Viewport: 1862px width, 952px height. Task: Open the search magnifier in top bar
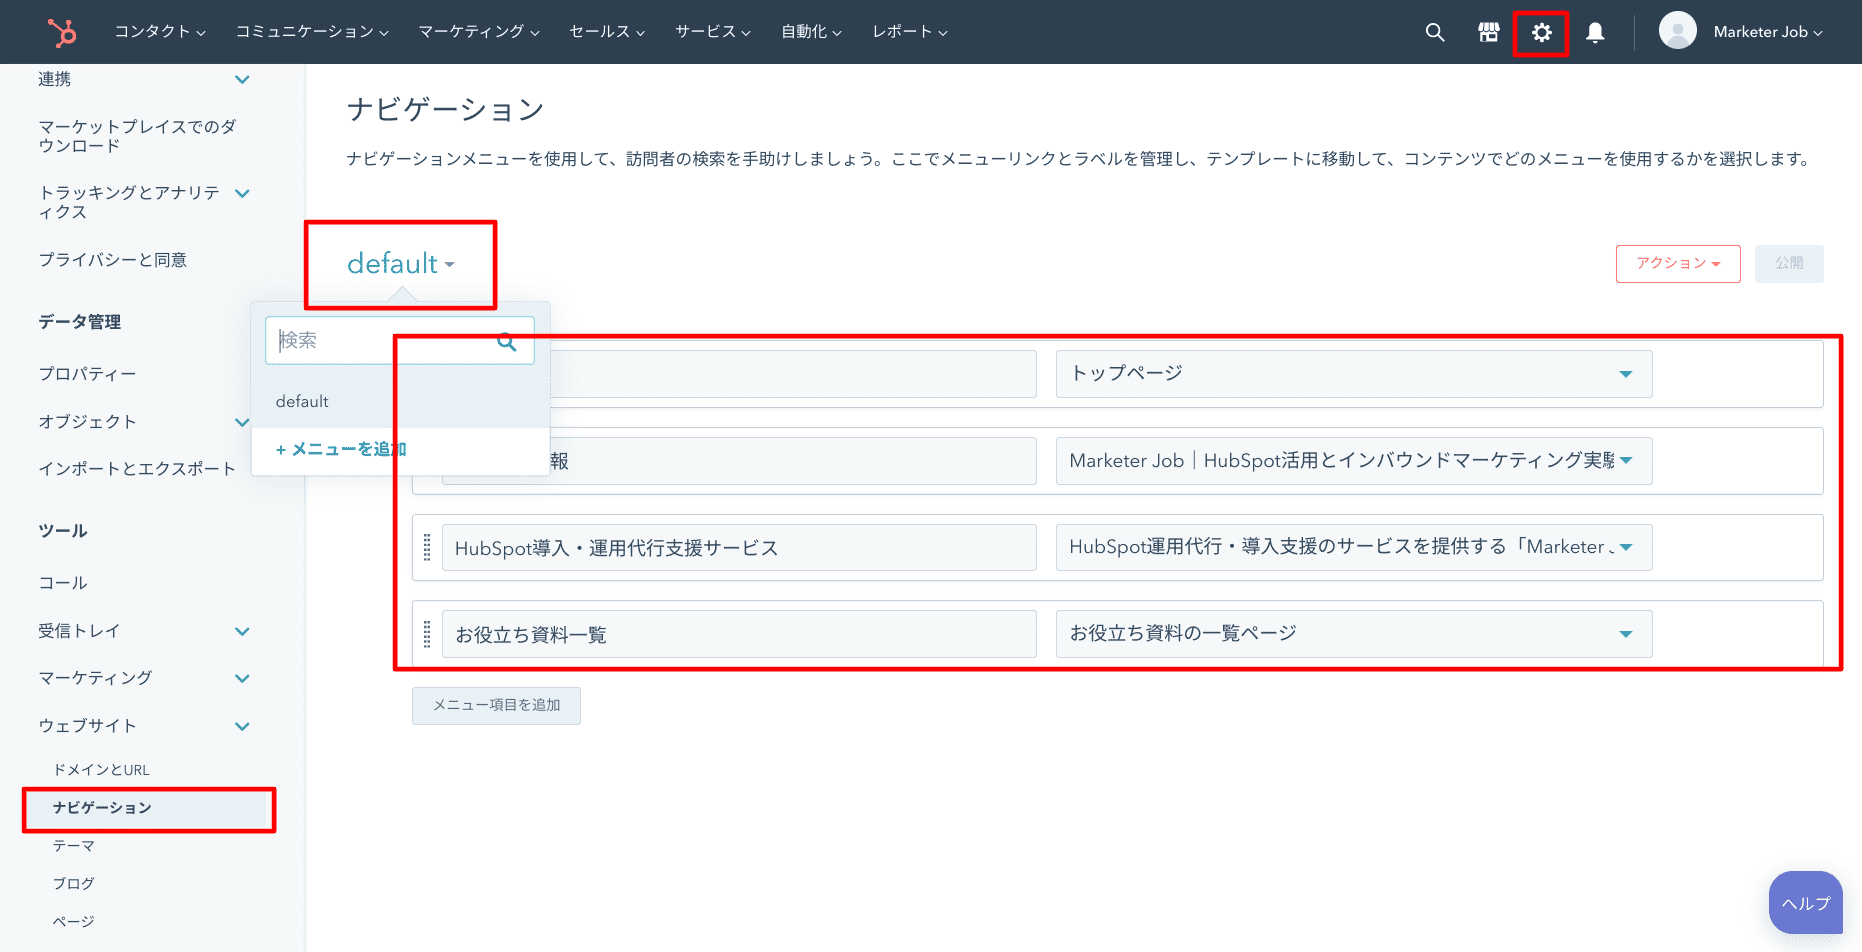click(1435, 32)
